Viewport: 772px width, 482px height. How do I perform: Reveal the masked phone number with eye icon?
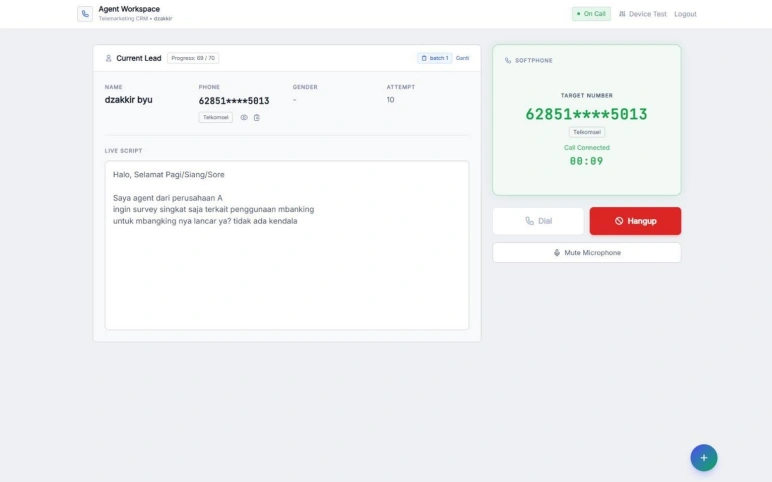244,118
